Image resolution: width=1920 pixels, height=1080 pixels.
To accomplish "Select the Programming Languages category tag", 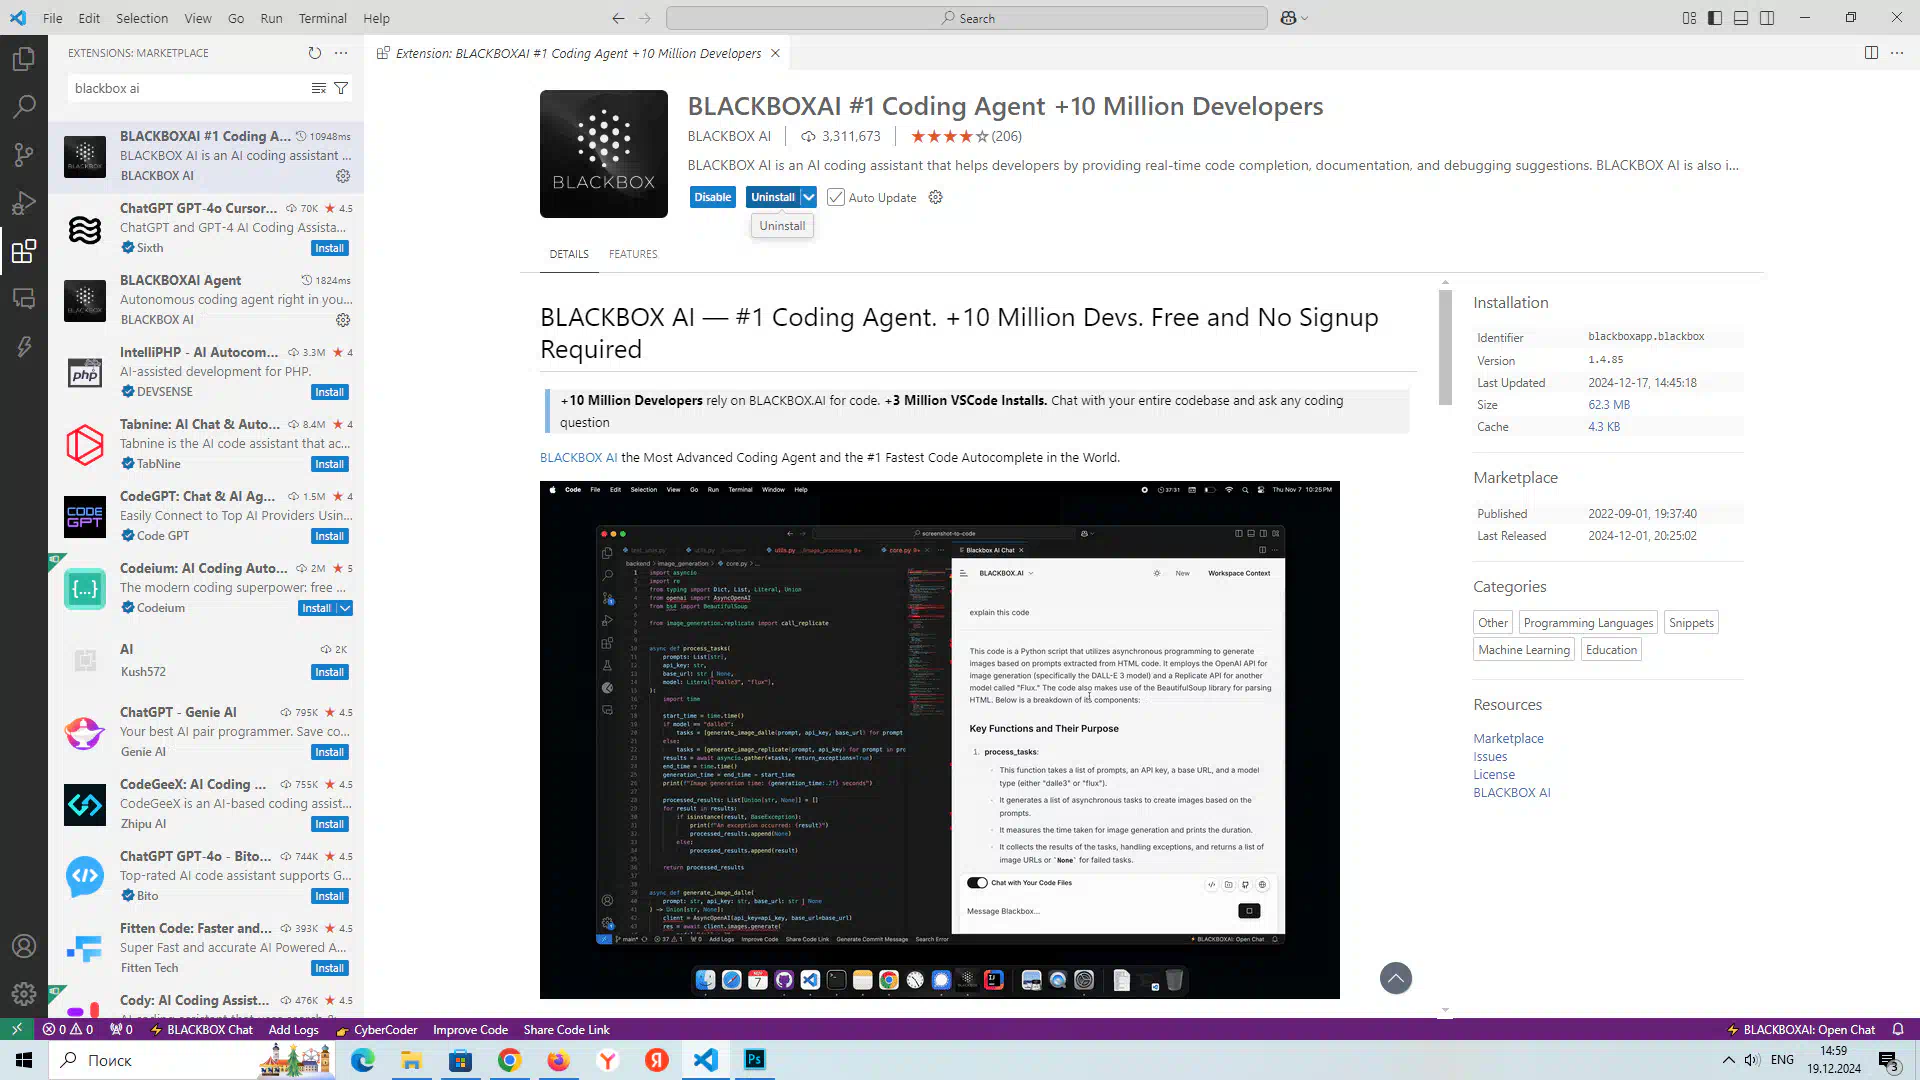I will coord(1588,622).
